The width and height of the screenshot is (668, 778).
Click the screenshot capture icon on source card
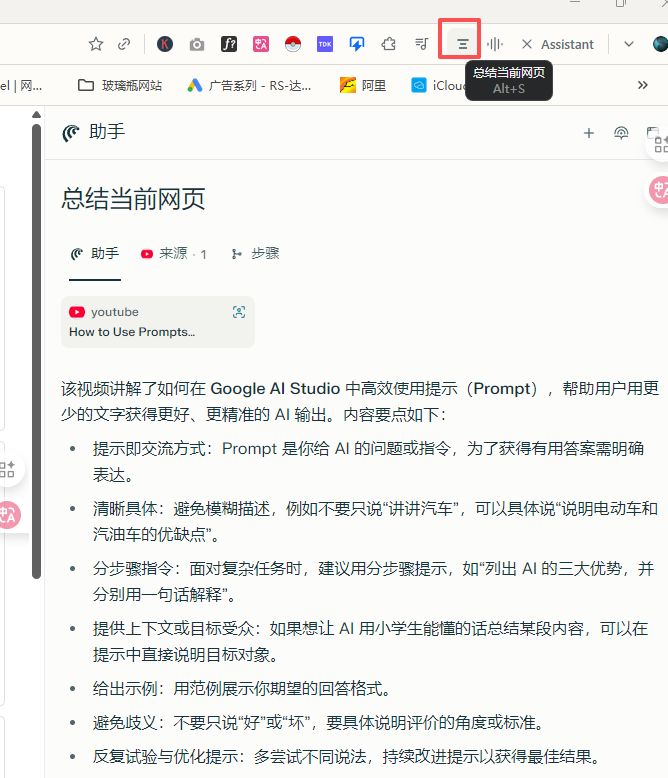point(239,312)
